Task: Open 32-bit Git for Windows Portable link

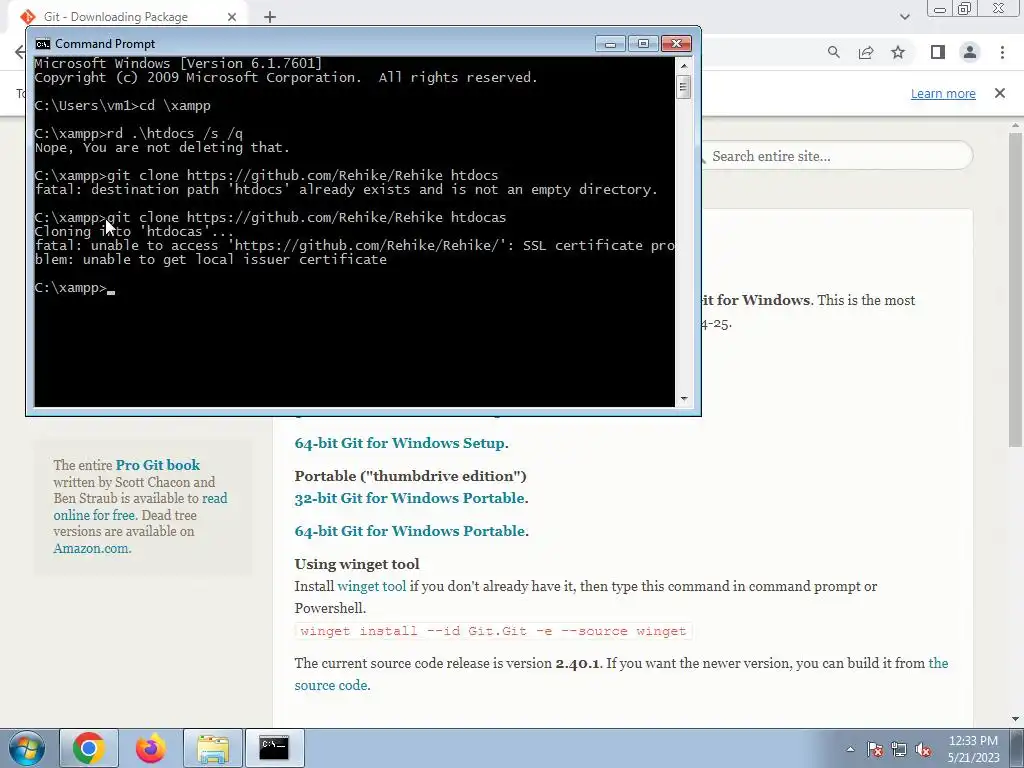Action: 409,498
